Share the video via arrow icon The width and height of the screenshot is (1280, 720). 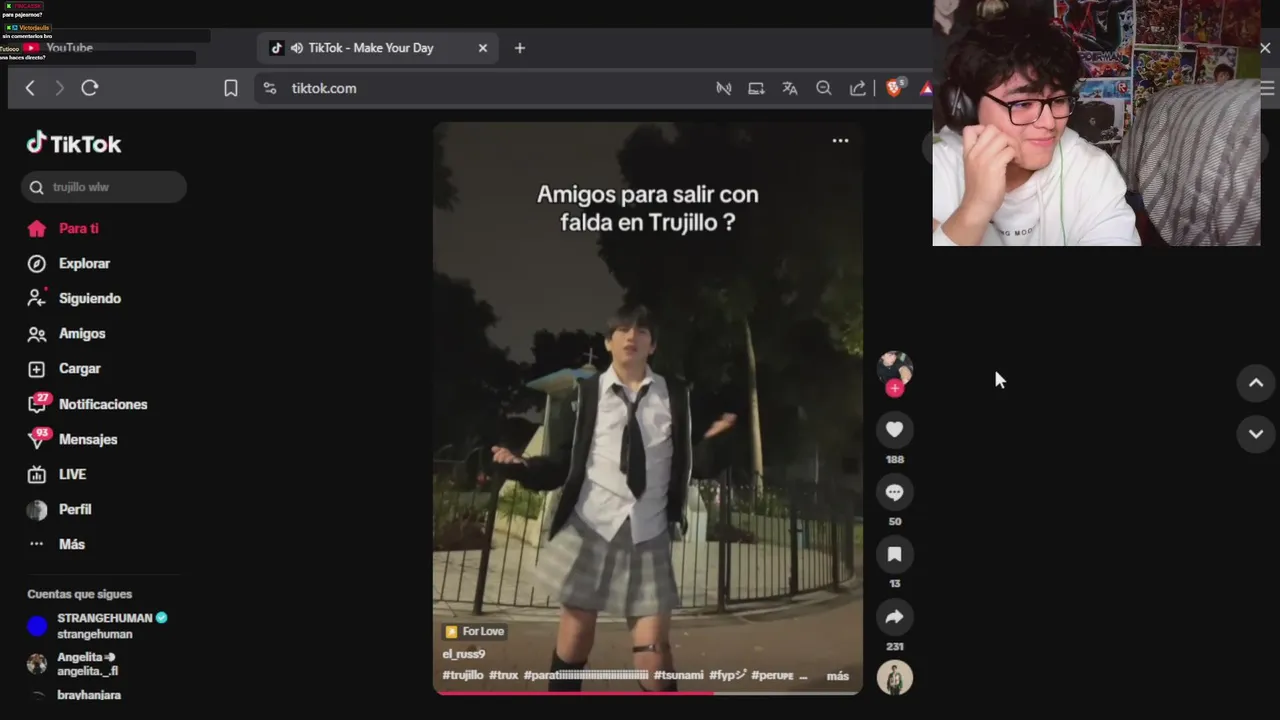pyautogui.click(x=895, y=617)
